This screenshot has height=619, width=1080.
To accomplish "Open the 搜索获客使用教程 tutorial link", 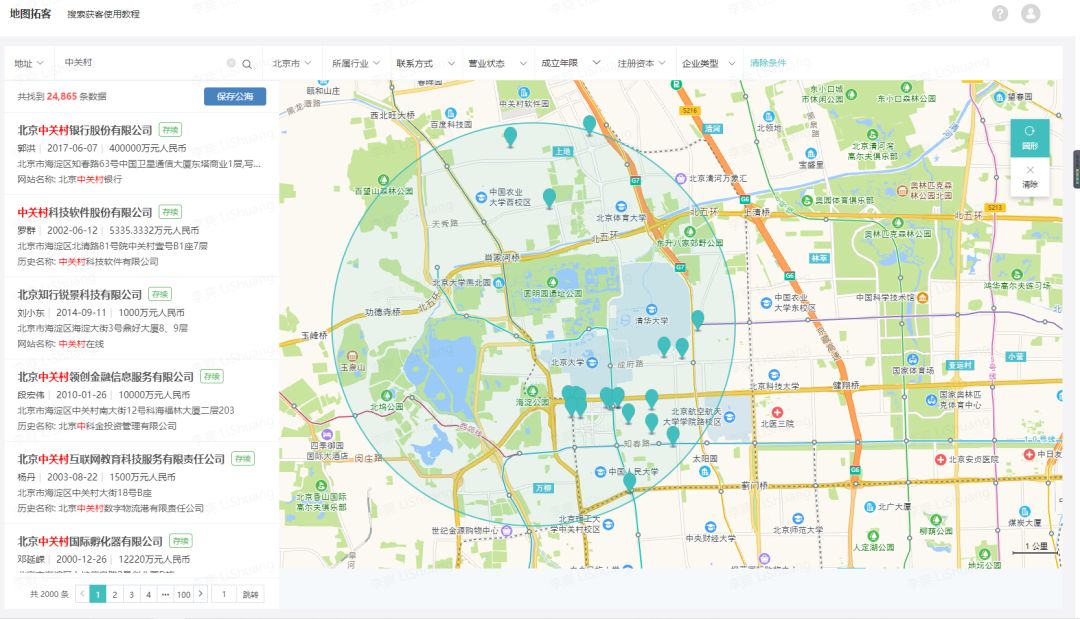I will (x=103, y=14).
